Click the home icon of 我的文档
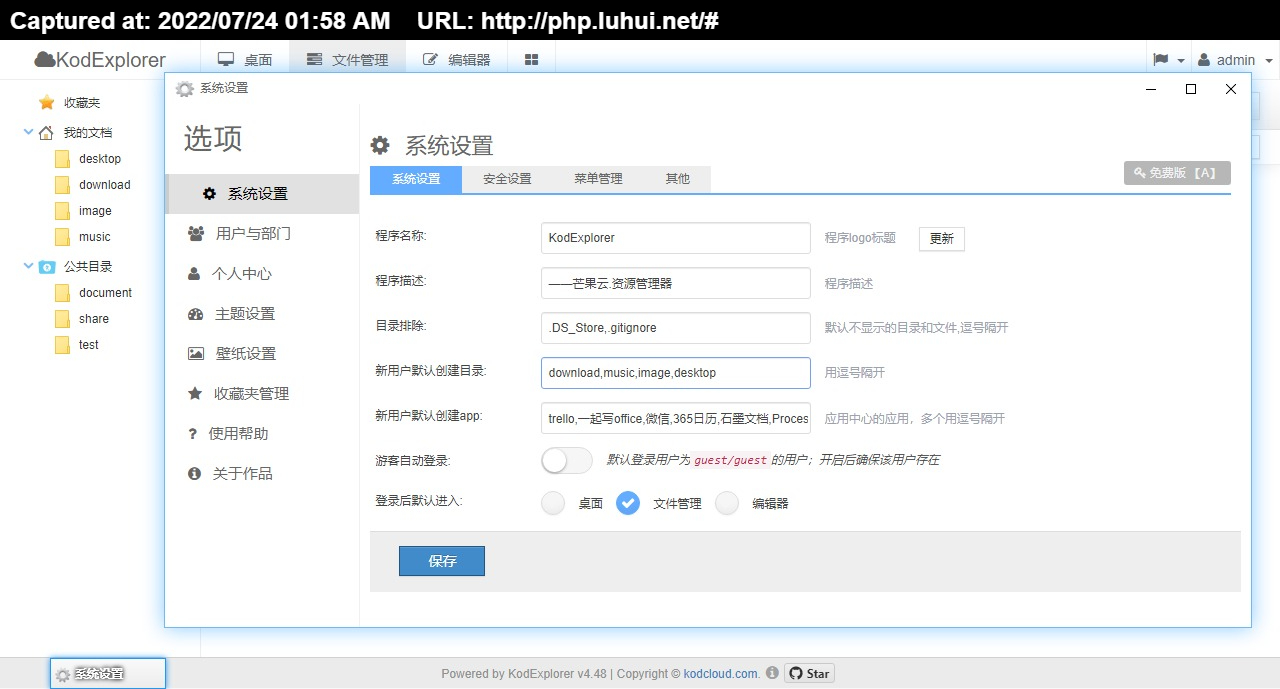This screenshot has height=689, width=1280. [x=46, y=132]
